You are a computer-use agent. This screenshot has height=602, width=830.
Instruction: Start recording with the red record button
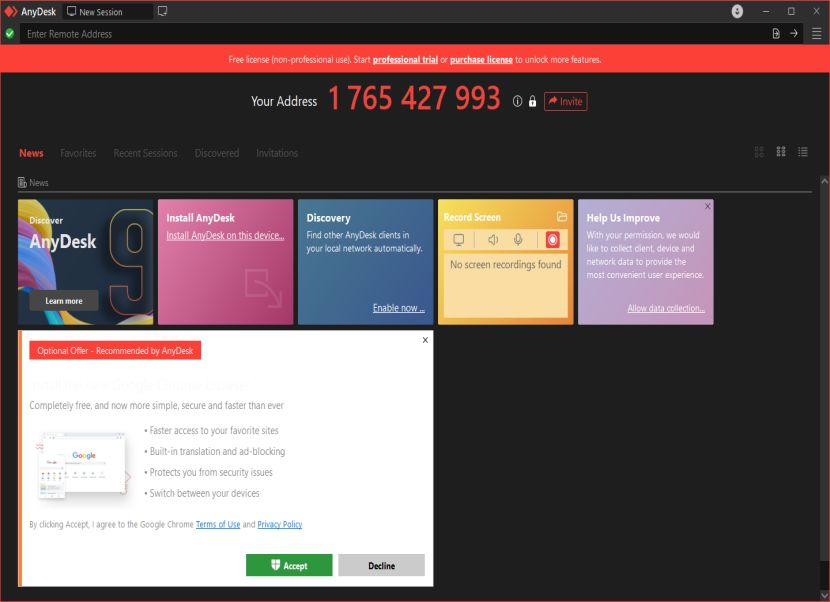pos(553,240)
